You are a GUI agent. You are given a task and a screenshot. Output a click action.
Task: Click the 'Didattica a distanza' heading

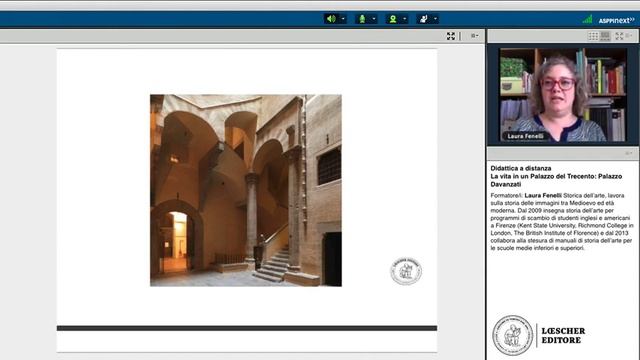(521, 168)
